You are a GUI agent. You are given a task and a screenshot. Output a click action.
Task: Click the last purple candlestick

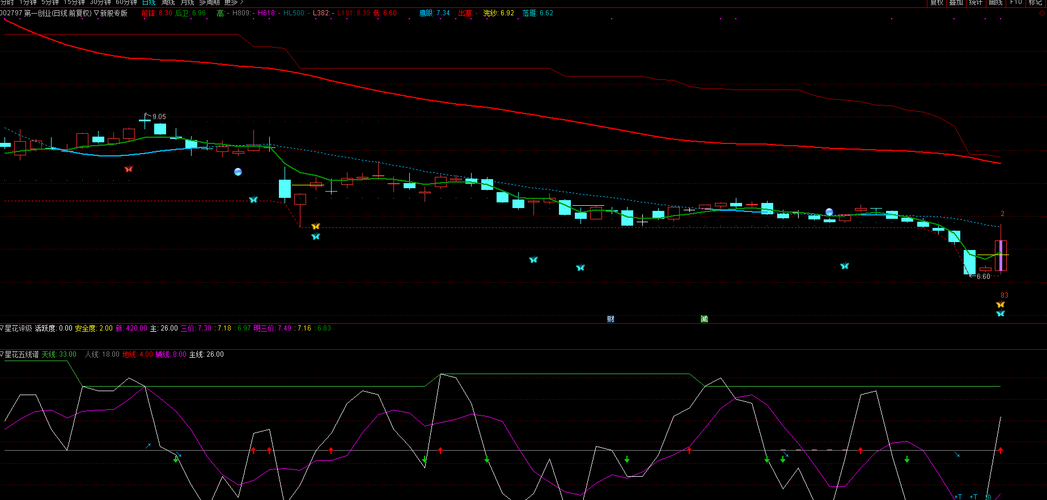click(1000, 255)
